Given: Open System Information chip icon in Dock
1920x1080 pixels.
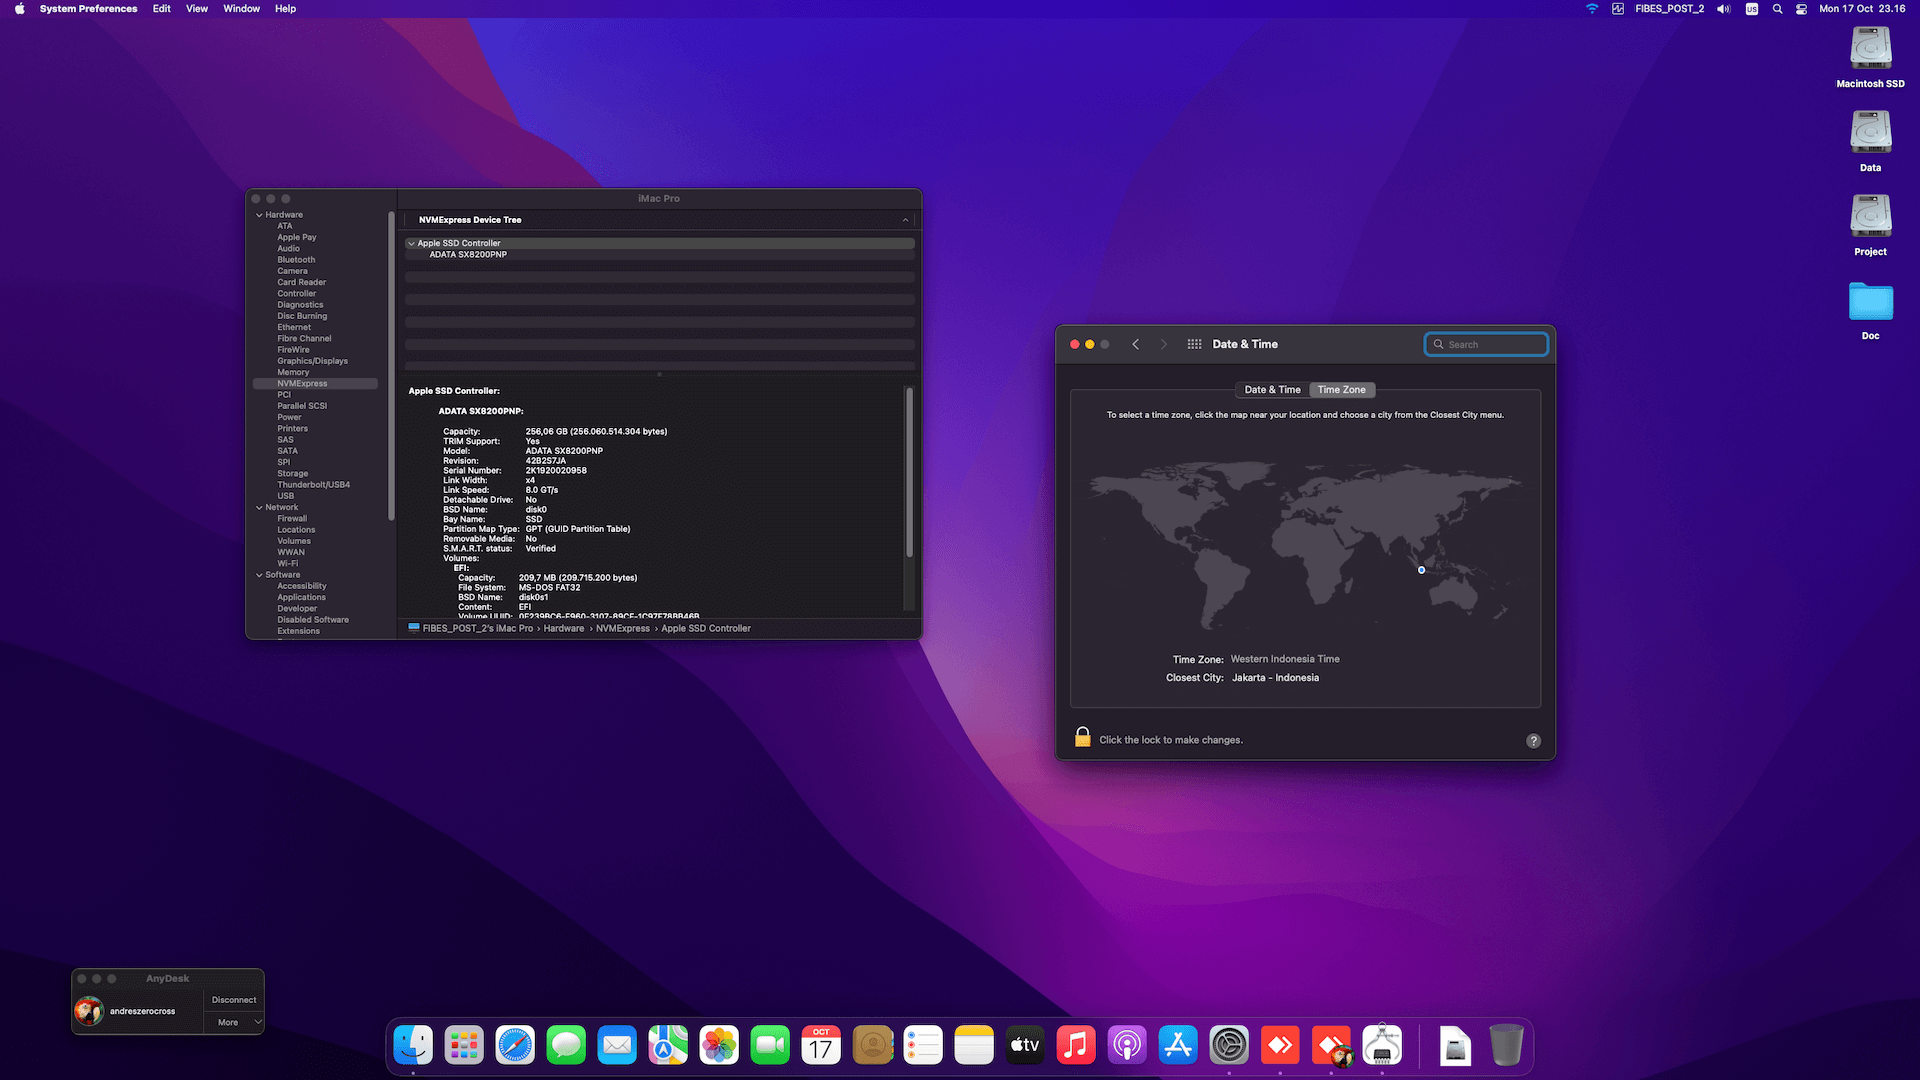Looking at the screenshot, I should pyautogui.click(x=1382, y=1045).
